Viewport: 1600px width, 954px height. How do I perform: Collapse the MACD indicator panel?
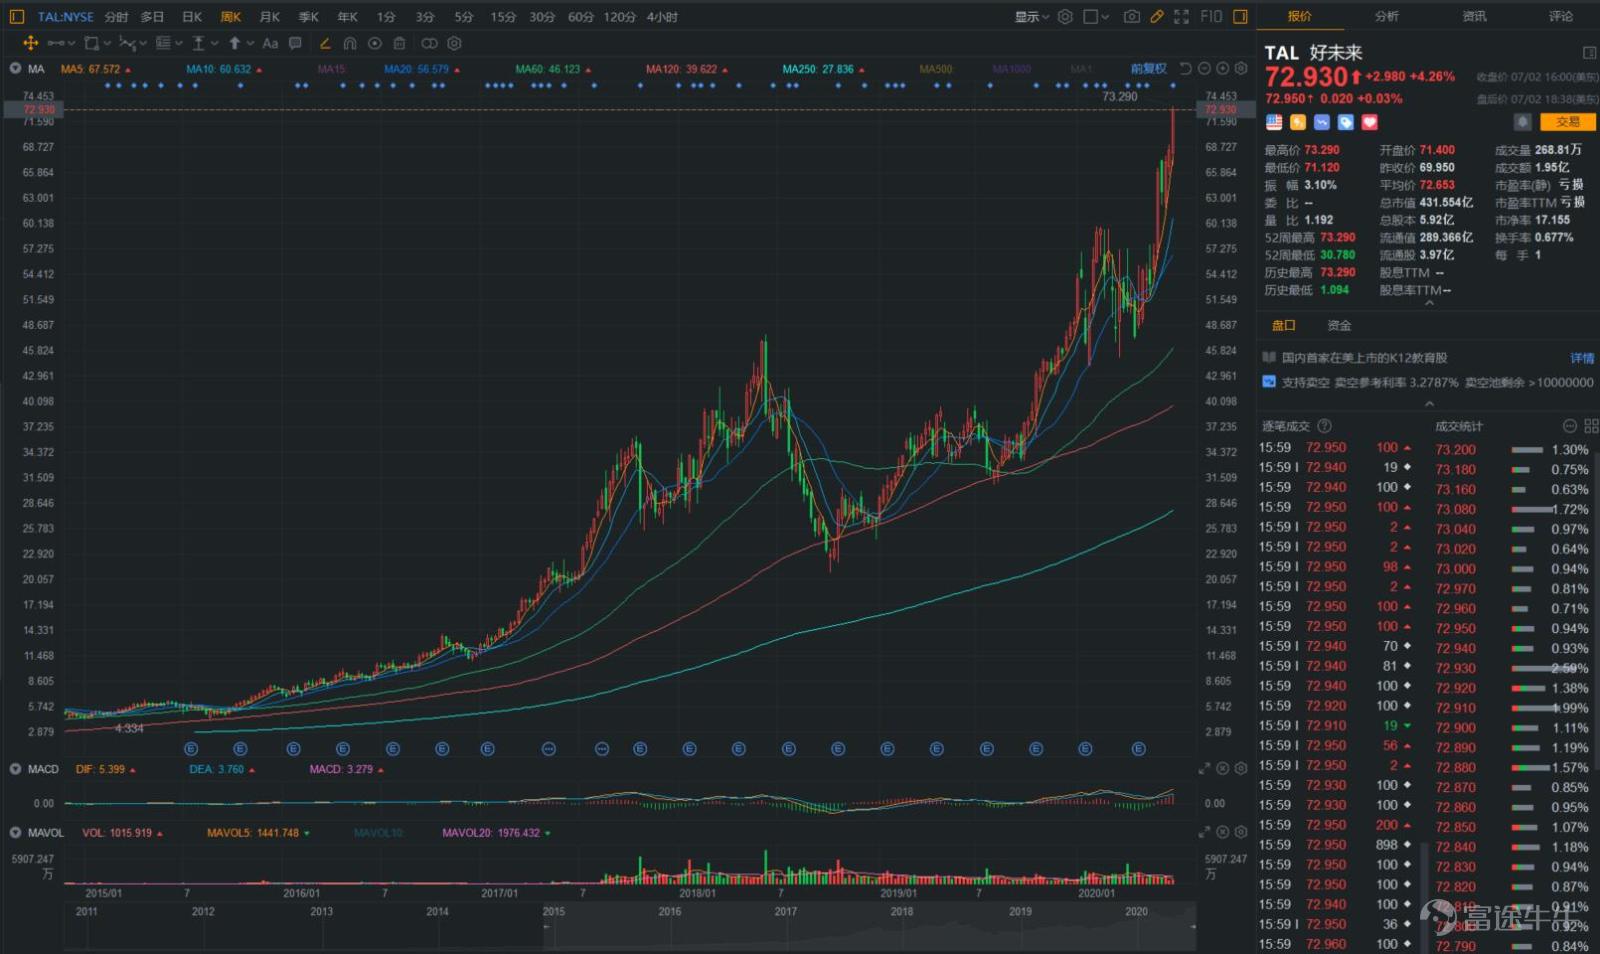coord(15,769)
